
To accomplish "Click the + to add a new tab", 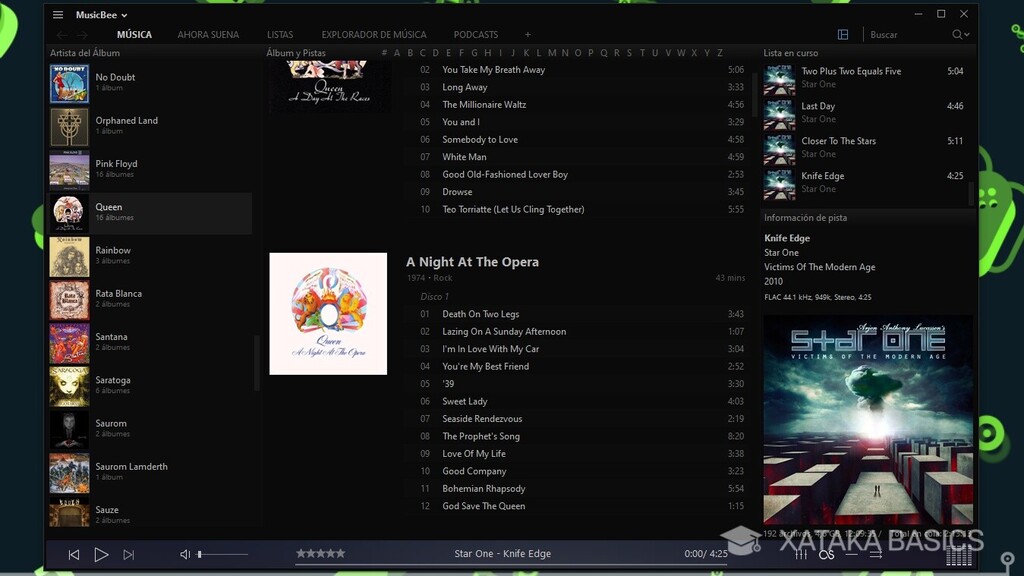I will [527, 34].
